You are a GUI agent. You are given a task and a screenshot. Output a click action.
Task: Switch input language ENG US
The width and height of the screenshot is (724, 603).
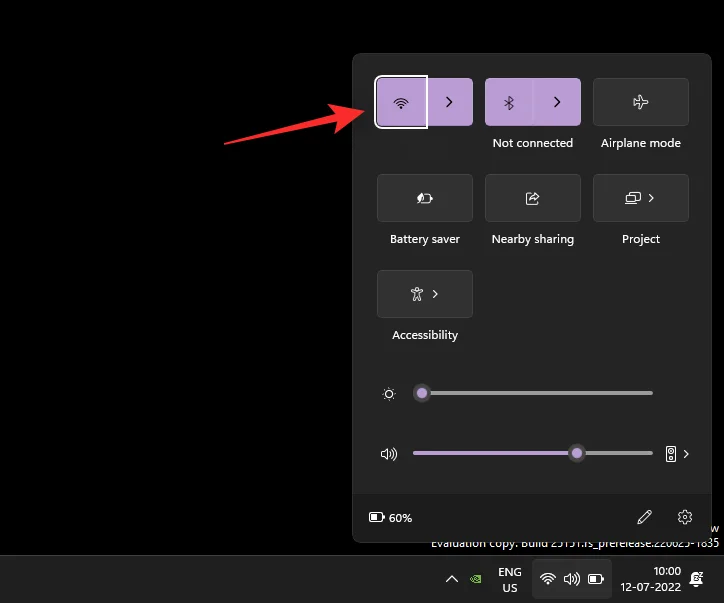click(x=510, y=580)
